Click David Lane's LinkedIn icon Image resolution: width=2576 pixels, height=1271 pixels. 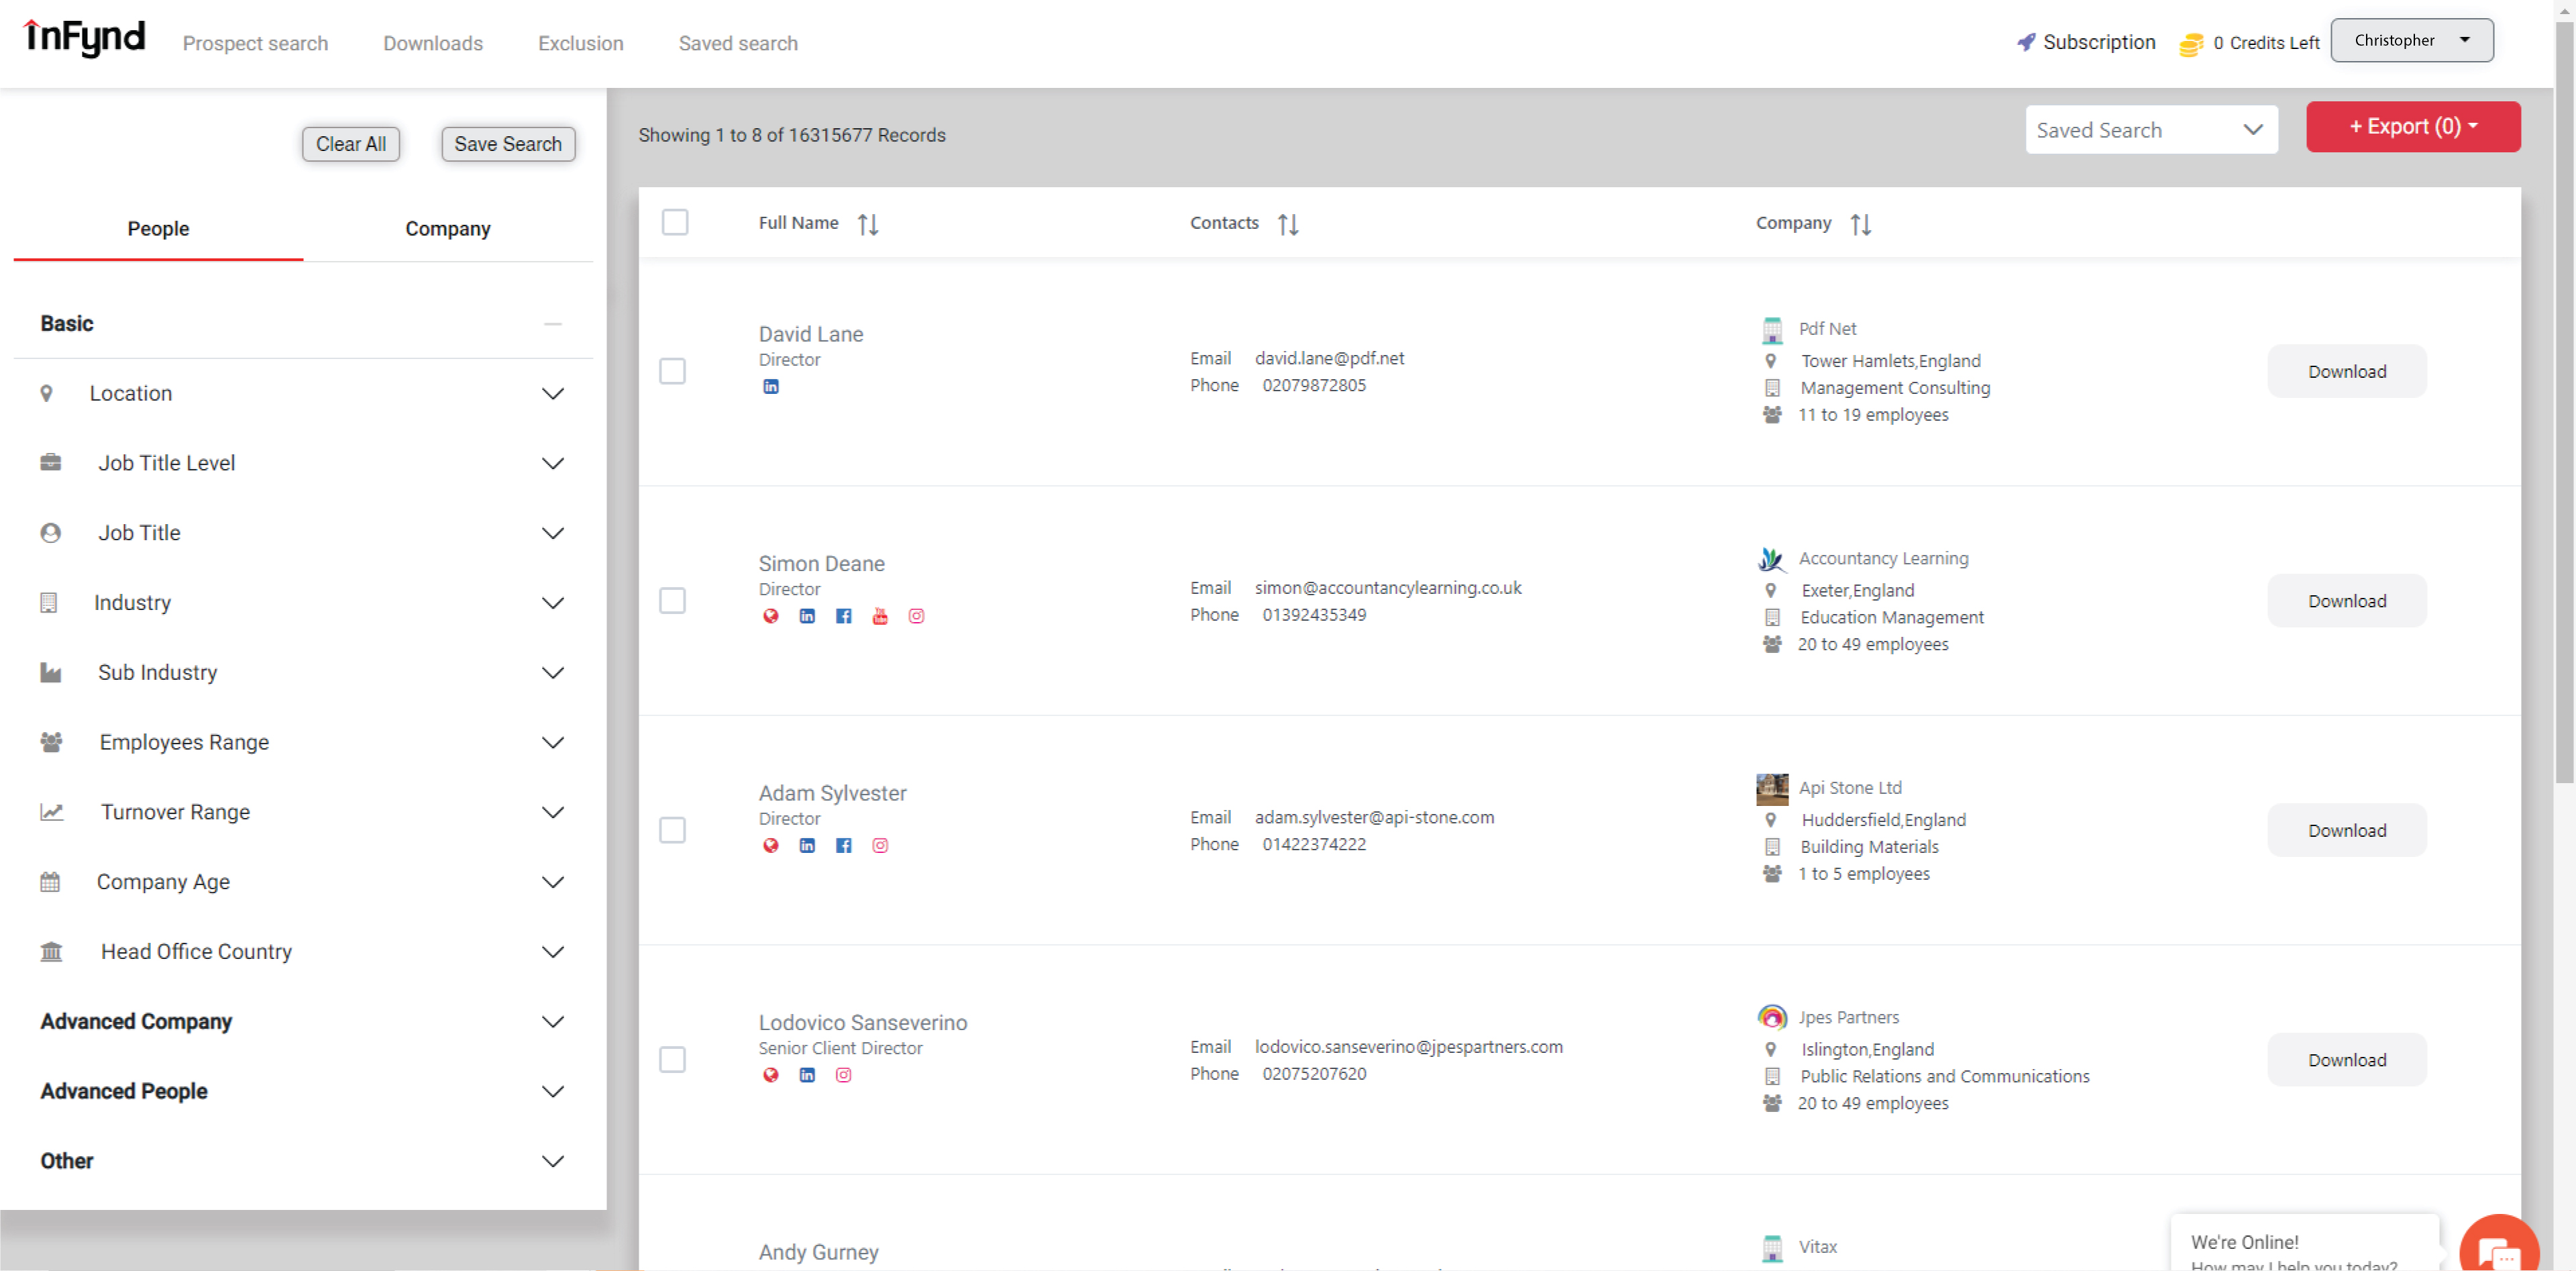click(x=771, y=387)
